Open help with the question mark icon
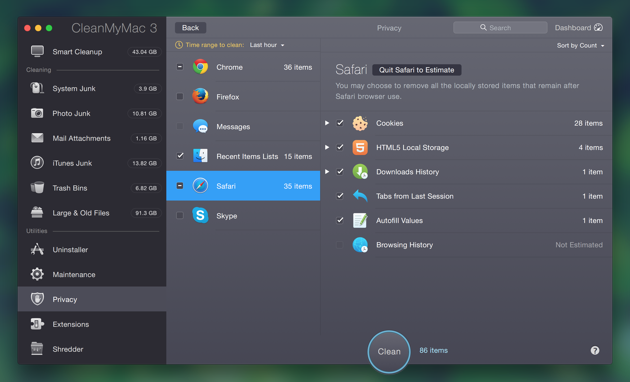The width and height of the screenshot is (630, 382). 595,350
